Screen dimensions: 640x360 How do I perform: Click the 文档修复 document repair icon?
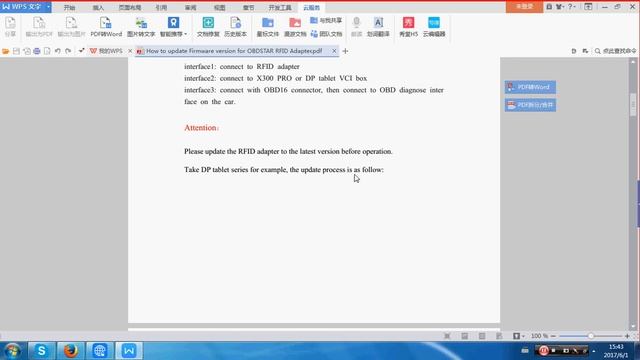point(208,27)
